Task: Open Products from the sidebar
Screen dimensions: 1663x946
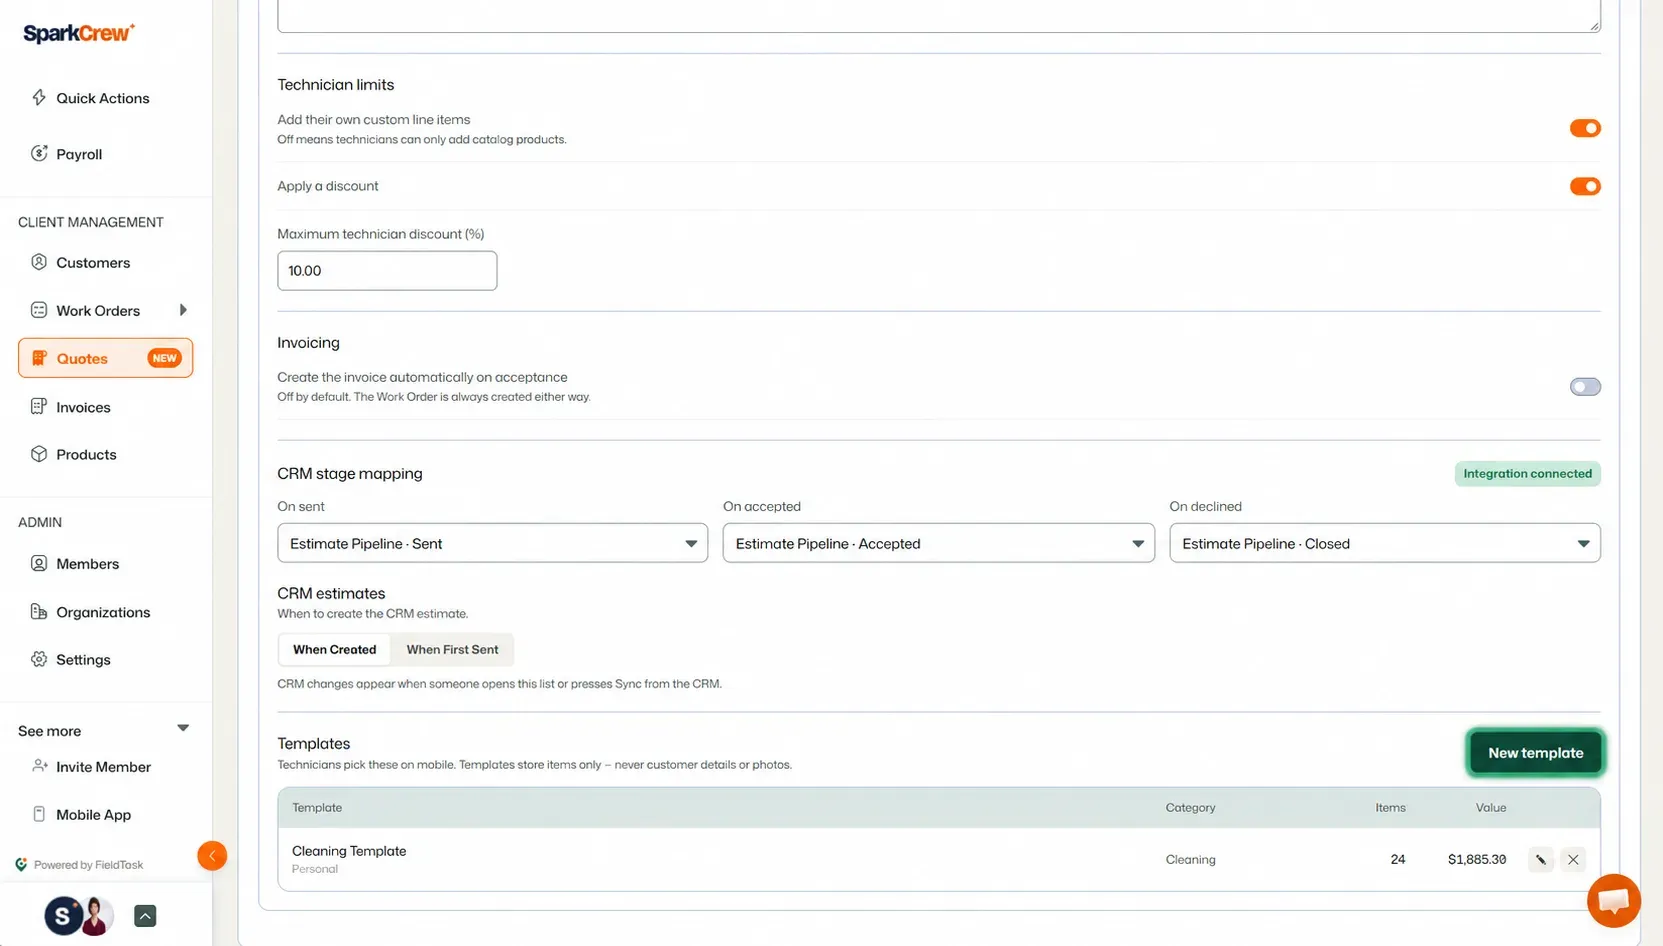Action: [86, 454]
